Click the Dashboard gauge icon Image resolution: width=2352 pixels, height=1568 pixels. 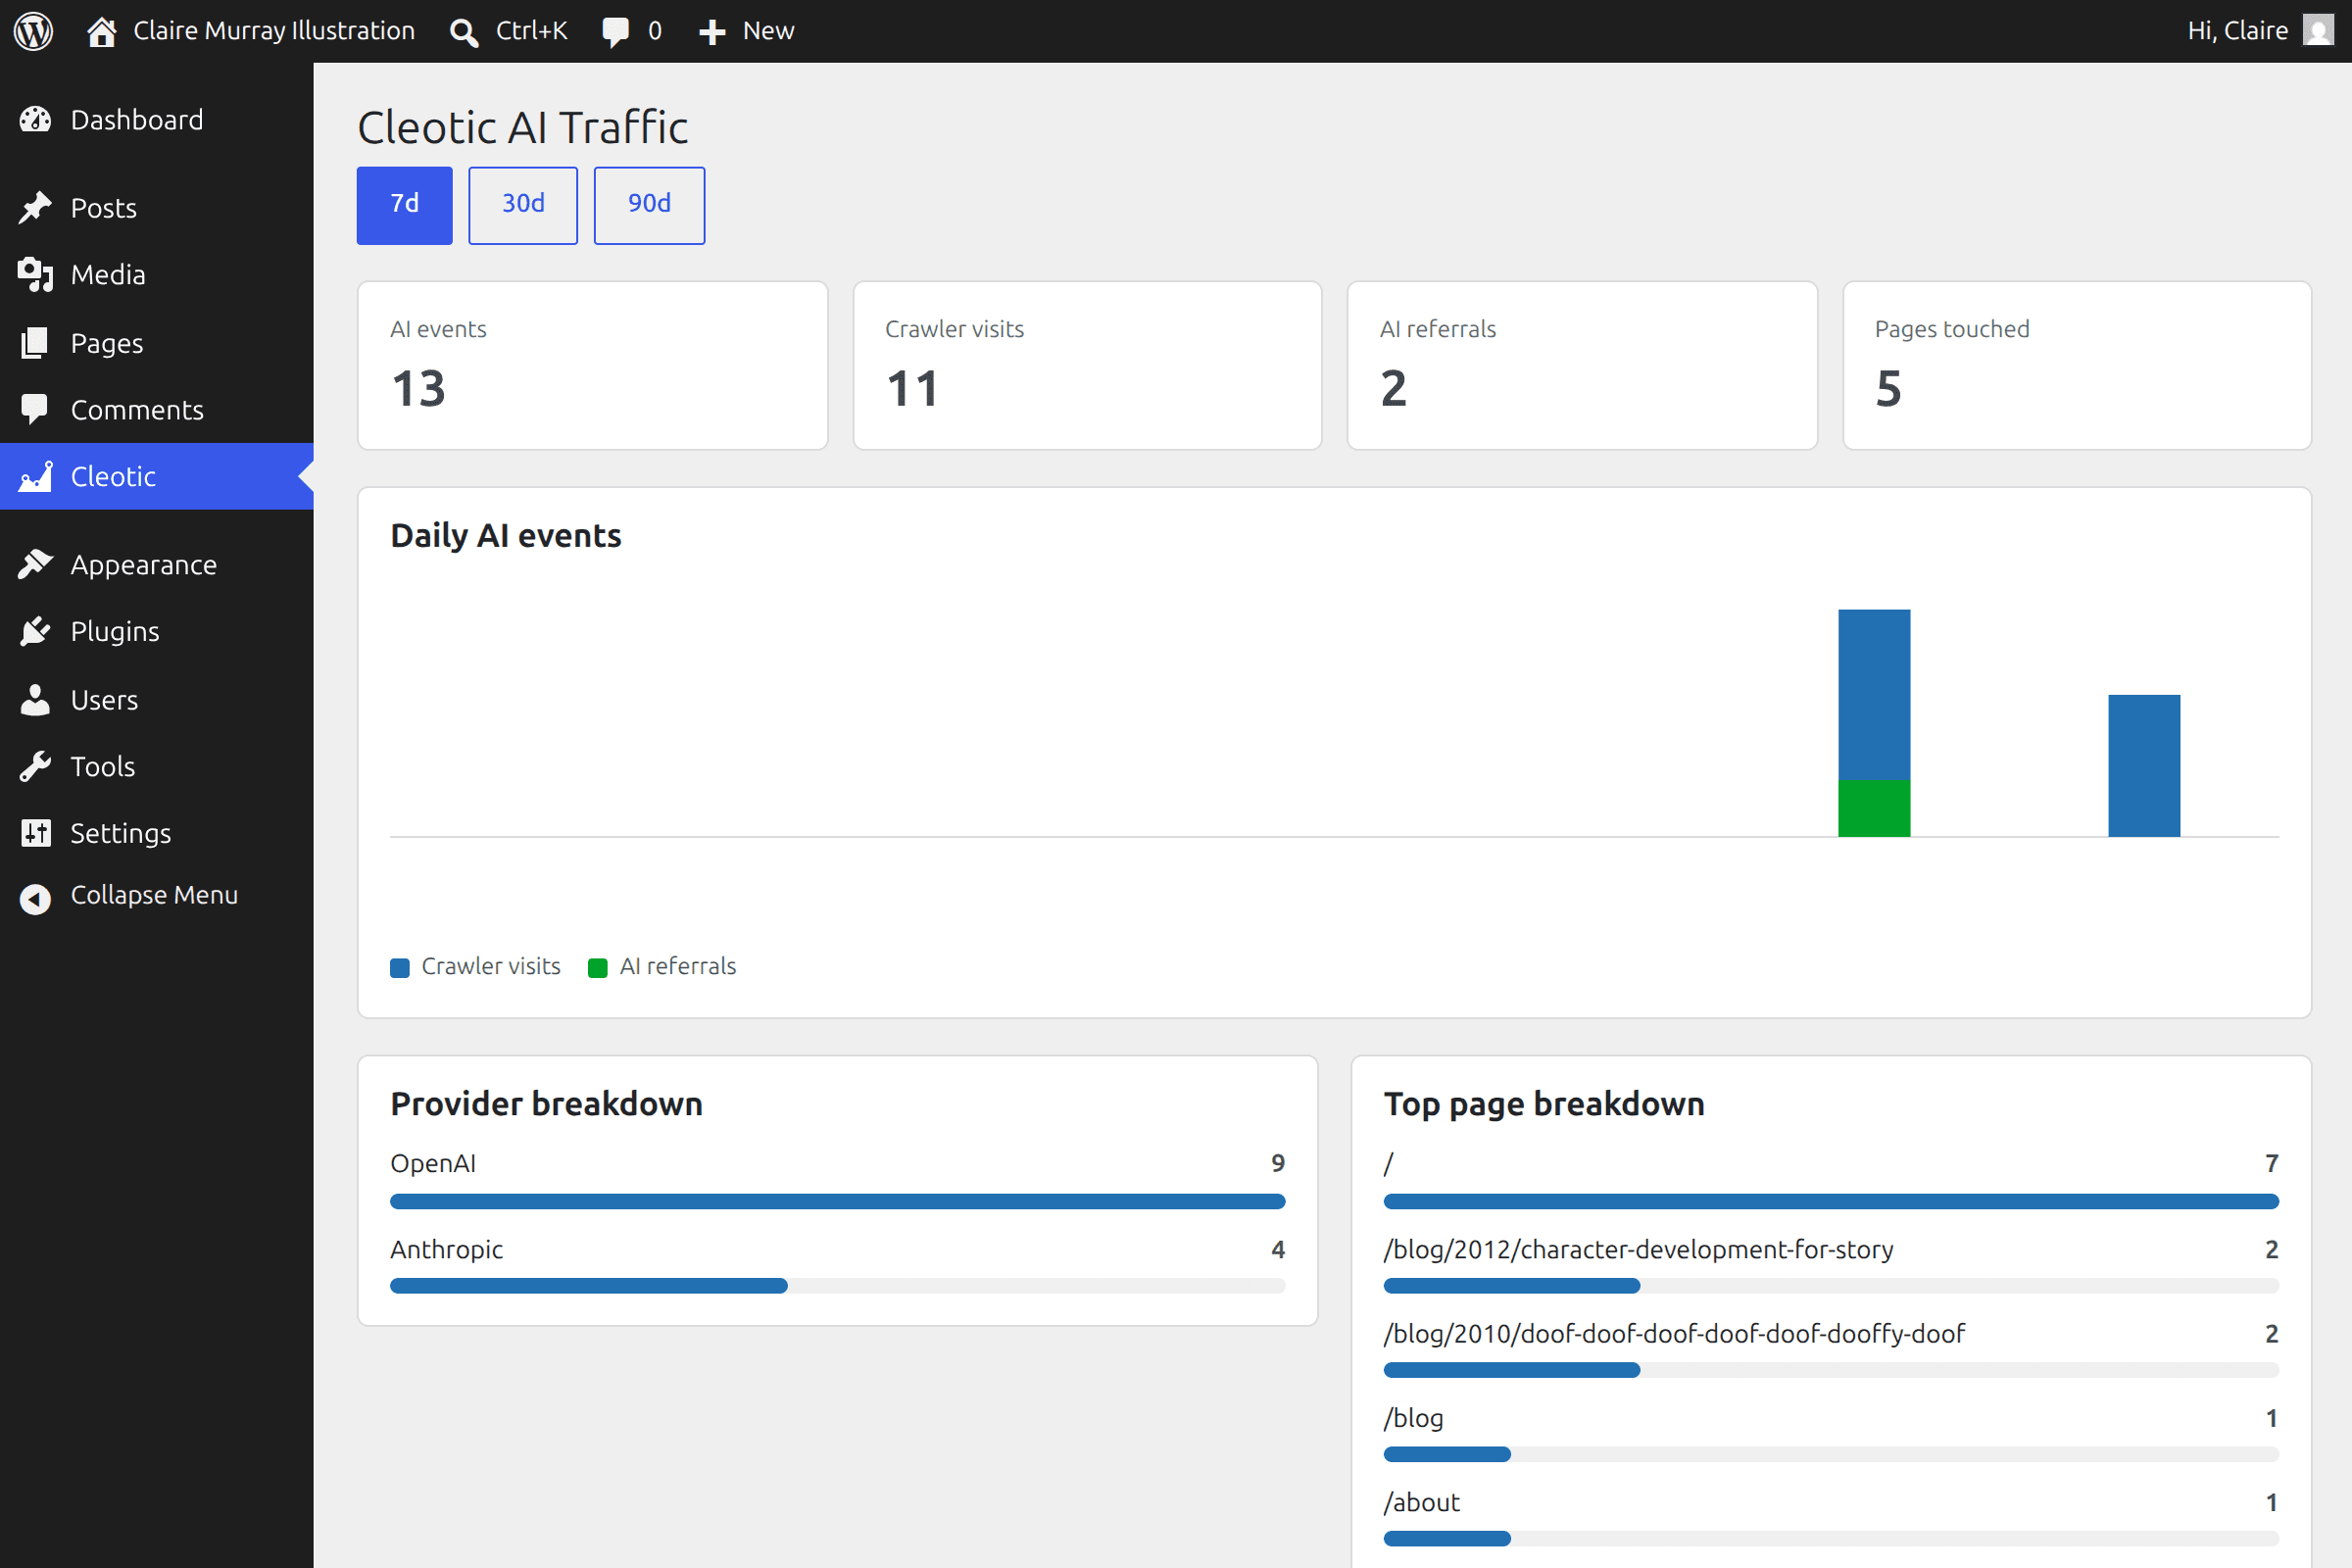35,120
